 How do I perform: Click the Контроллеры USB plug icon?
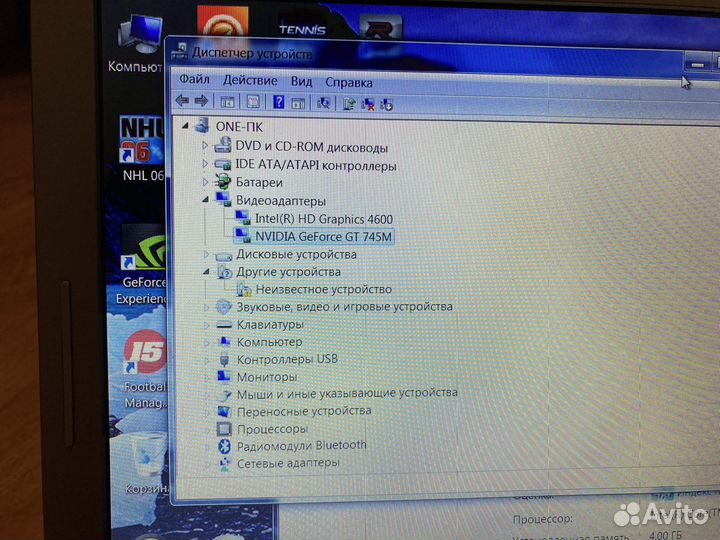click(224, 359)
